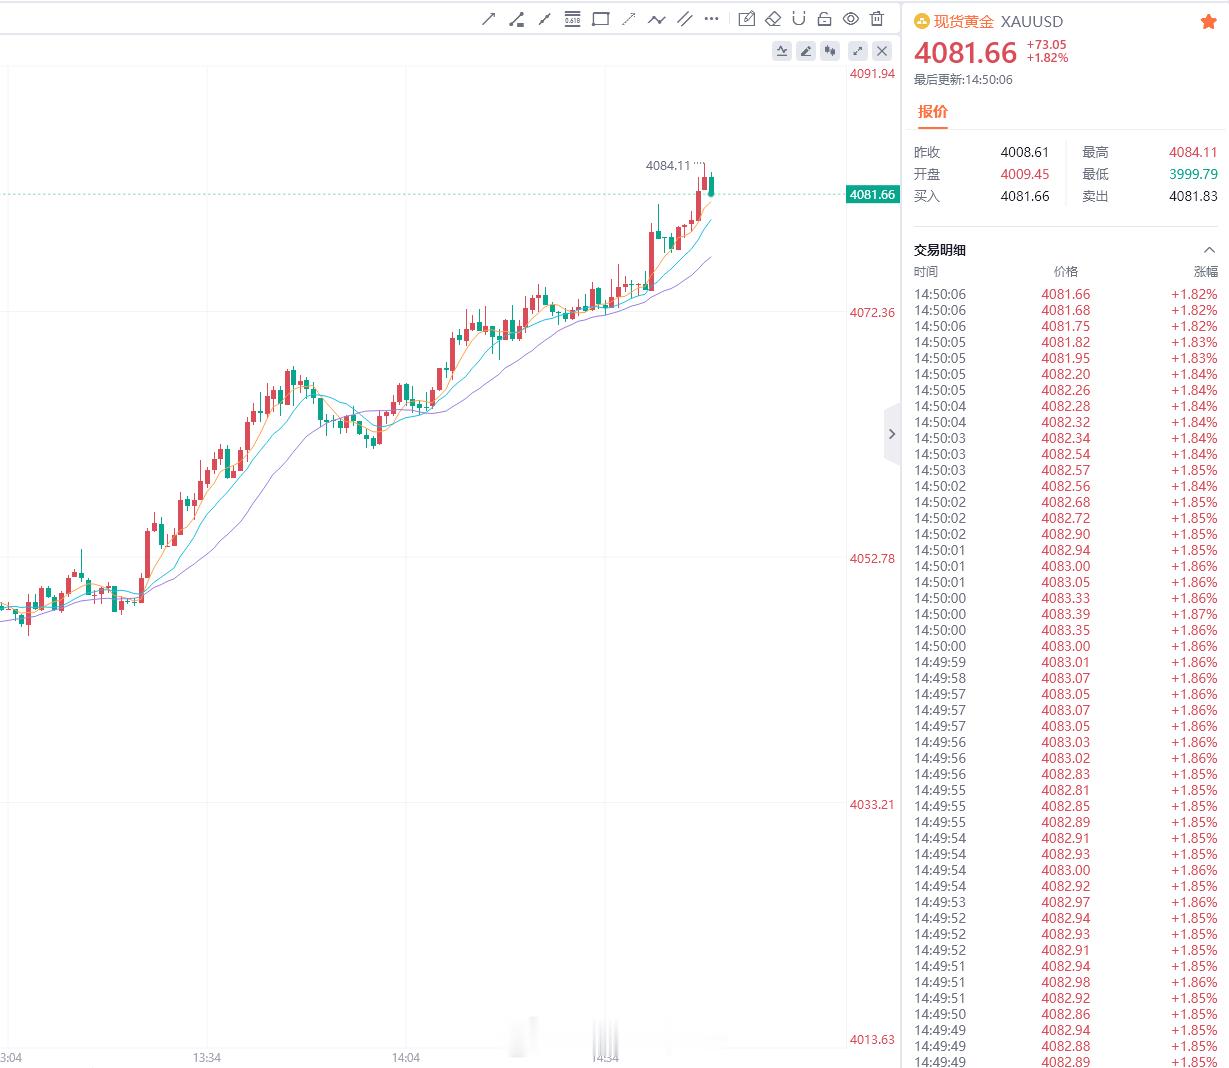
Task: Click the 涨幅 column header
Action: coord(1205,272)
